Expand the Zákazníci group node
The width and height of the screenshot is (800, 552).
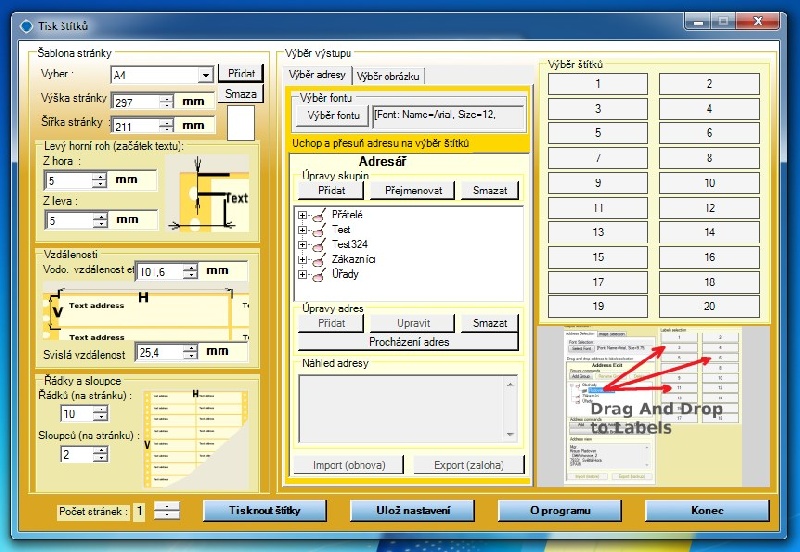point(303,260)
